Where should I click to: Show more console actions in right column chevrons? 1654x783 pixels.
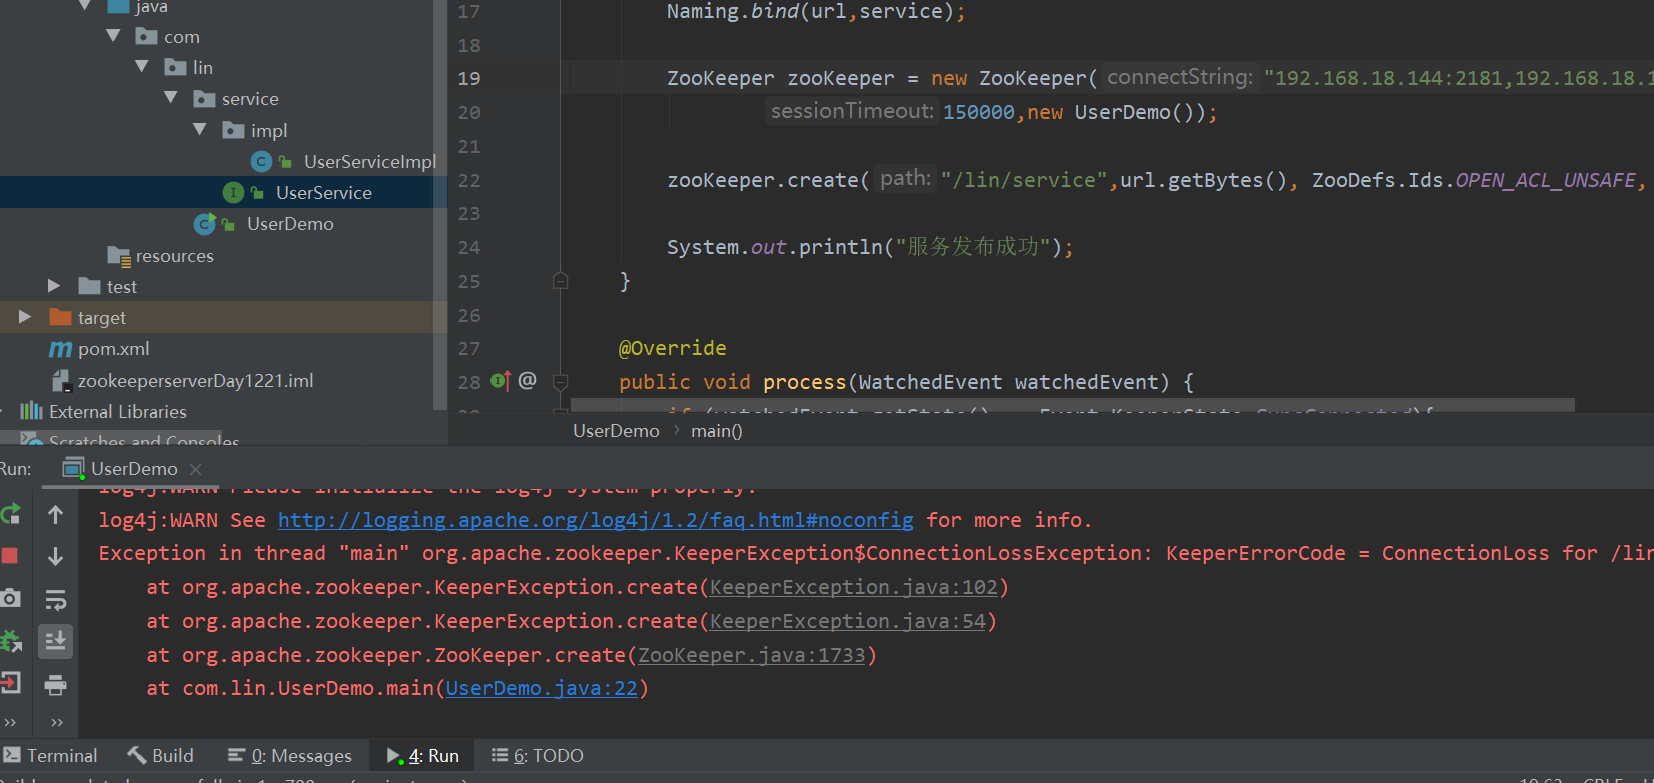57,722
